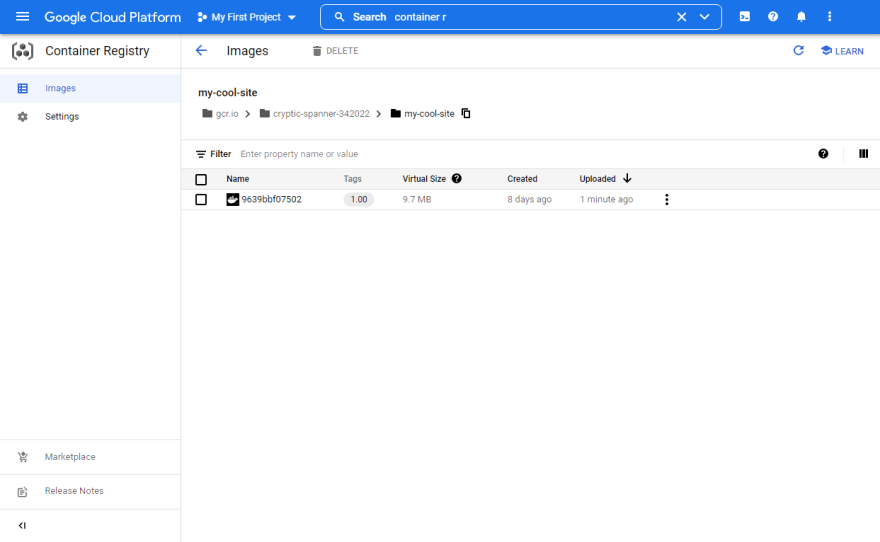Show Virtual Size help tooltip icon
This screenshot has width=880, height=542.
tap(457, 178)
